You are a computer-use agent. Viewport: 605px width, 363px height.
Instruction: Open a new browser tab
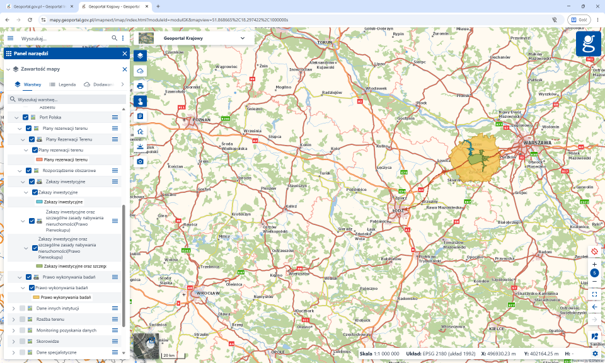pos(158,7)
